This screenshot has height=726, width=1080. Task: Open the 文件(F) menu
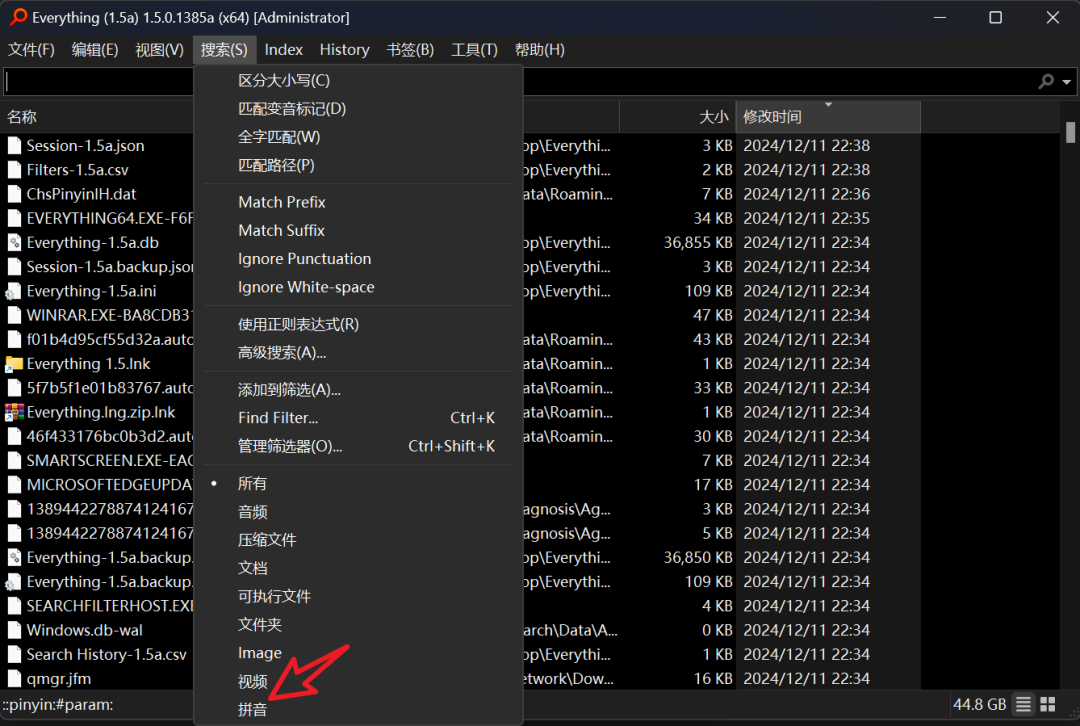(x=31, y=50)
